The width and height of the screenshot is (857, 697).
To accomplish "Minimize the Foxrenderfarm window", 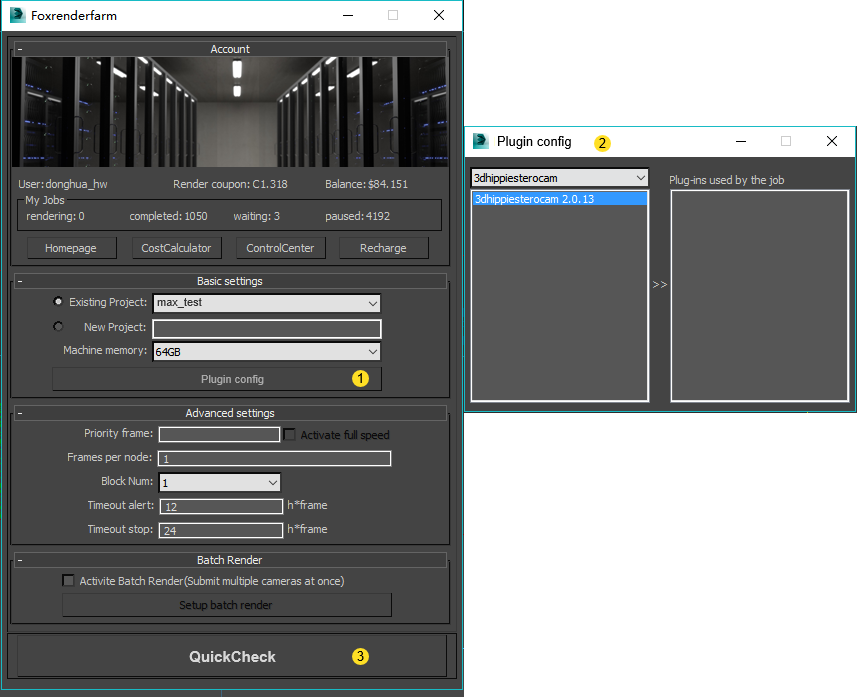I will [348, 15].
